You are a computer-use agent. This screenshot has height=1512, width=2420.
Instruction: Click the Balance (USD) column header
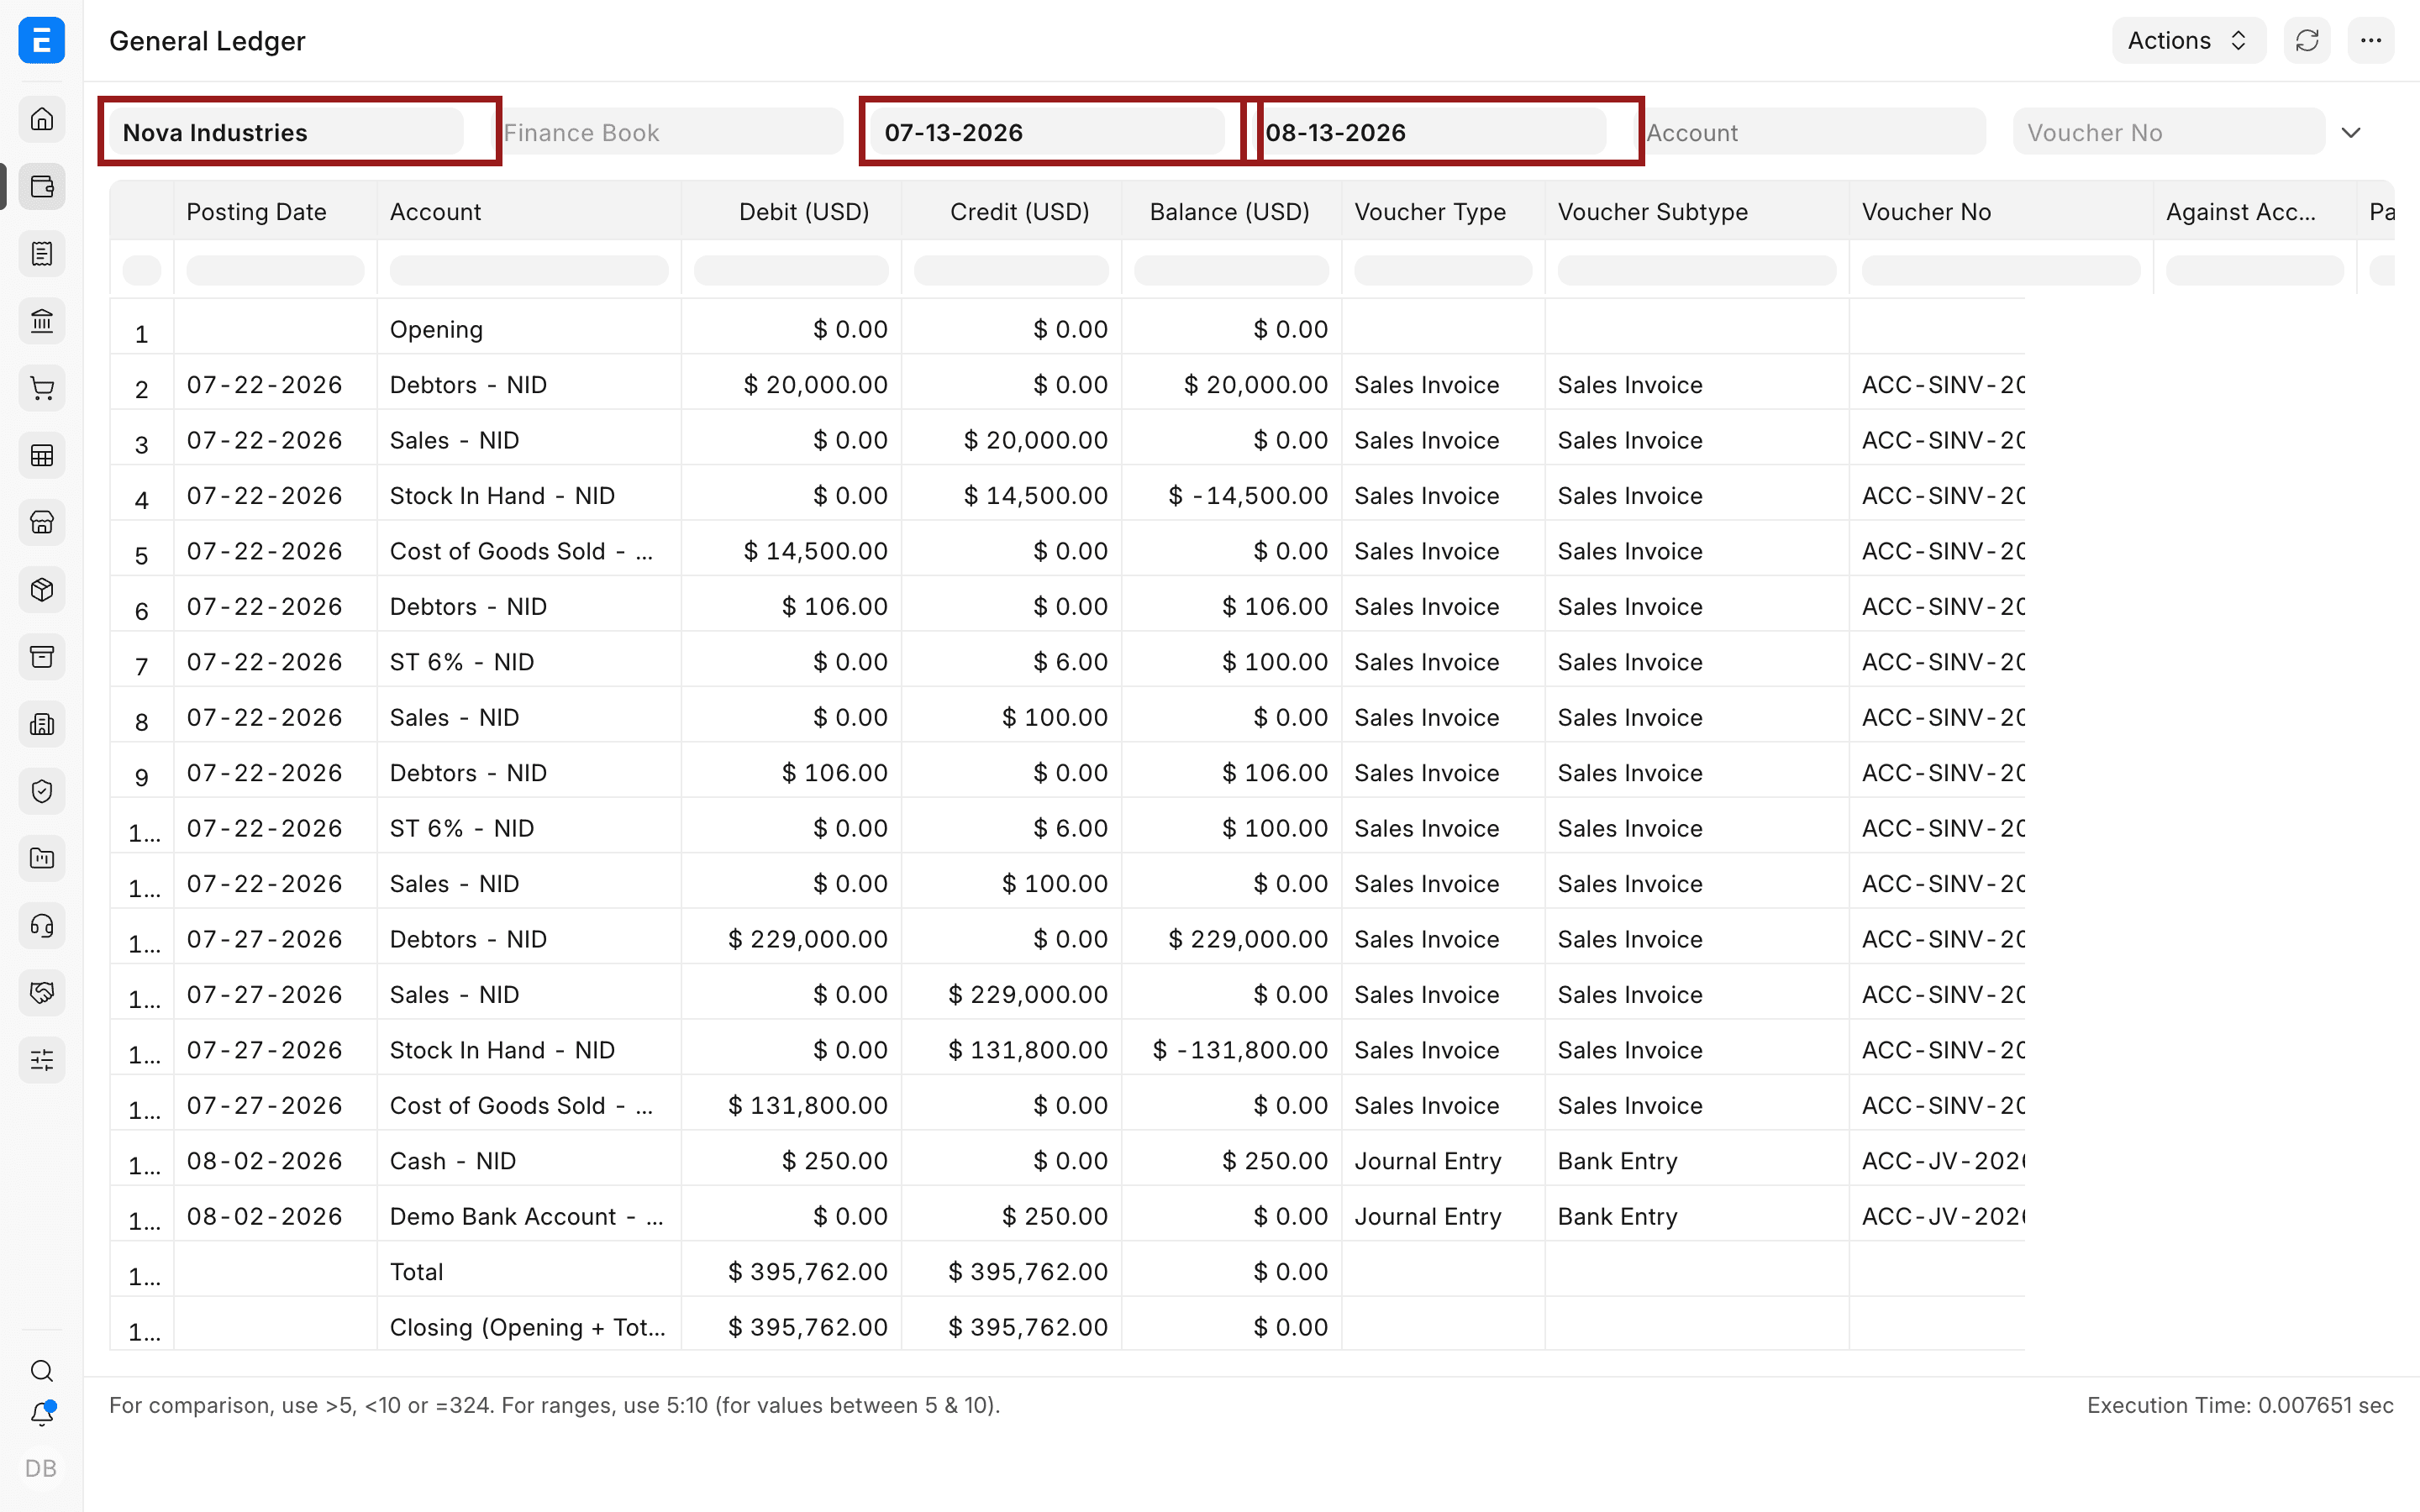(1229, 211)
